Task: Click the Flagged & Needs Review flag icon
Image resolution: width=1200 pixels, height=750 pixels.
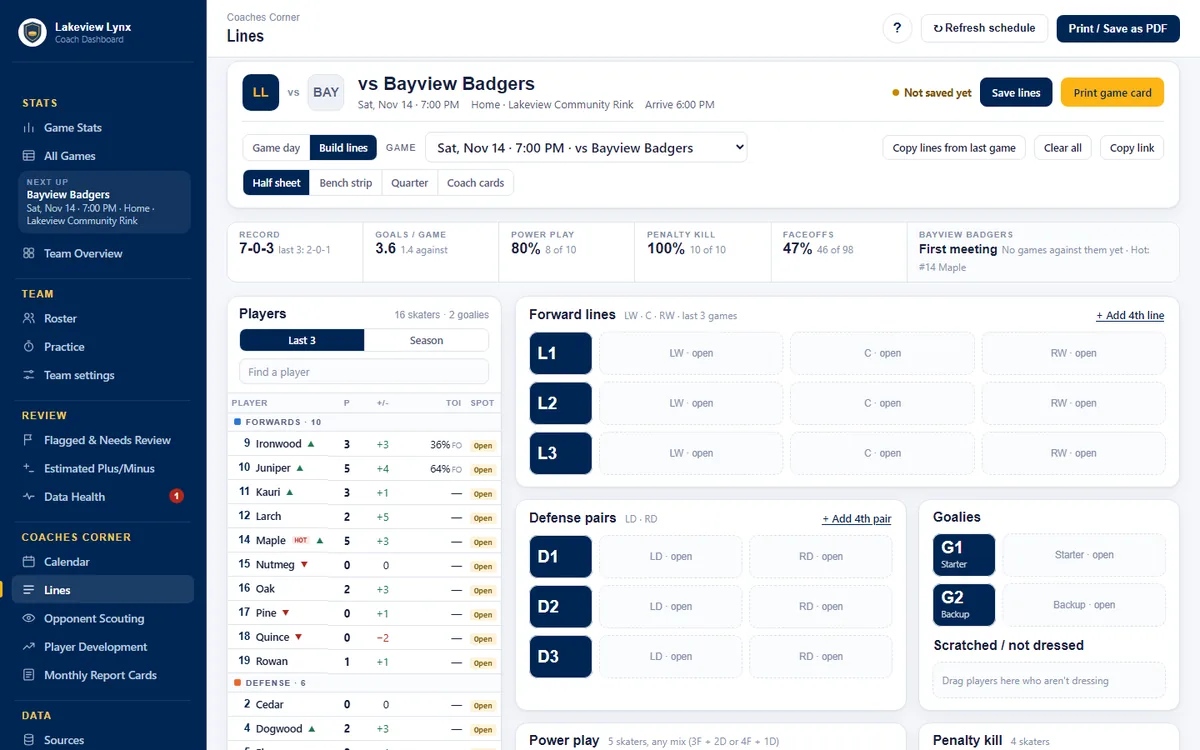Action: 29,440
